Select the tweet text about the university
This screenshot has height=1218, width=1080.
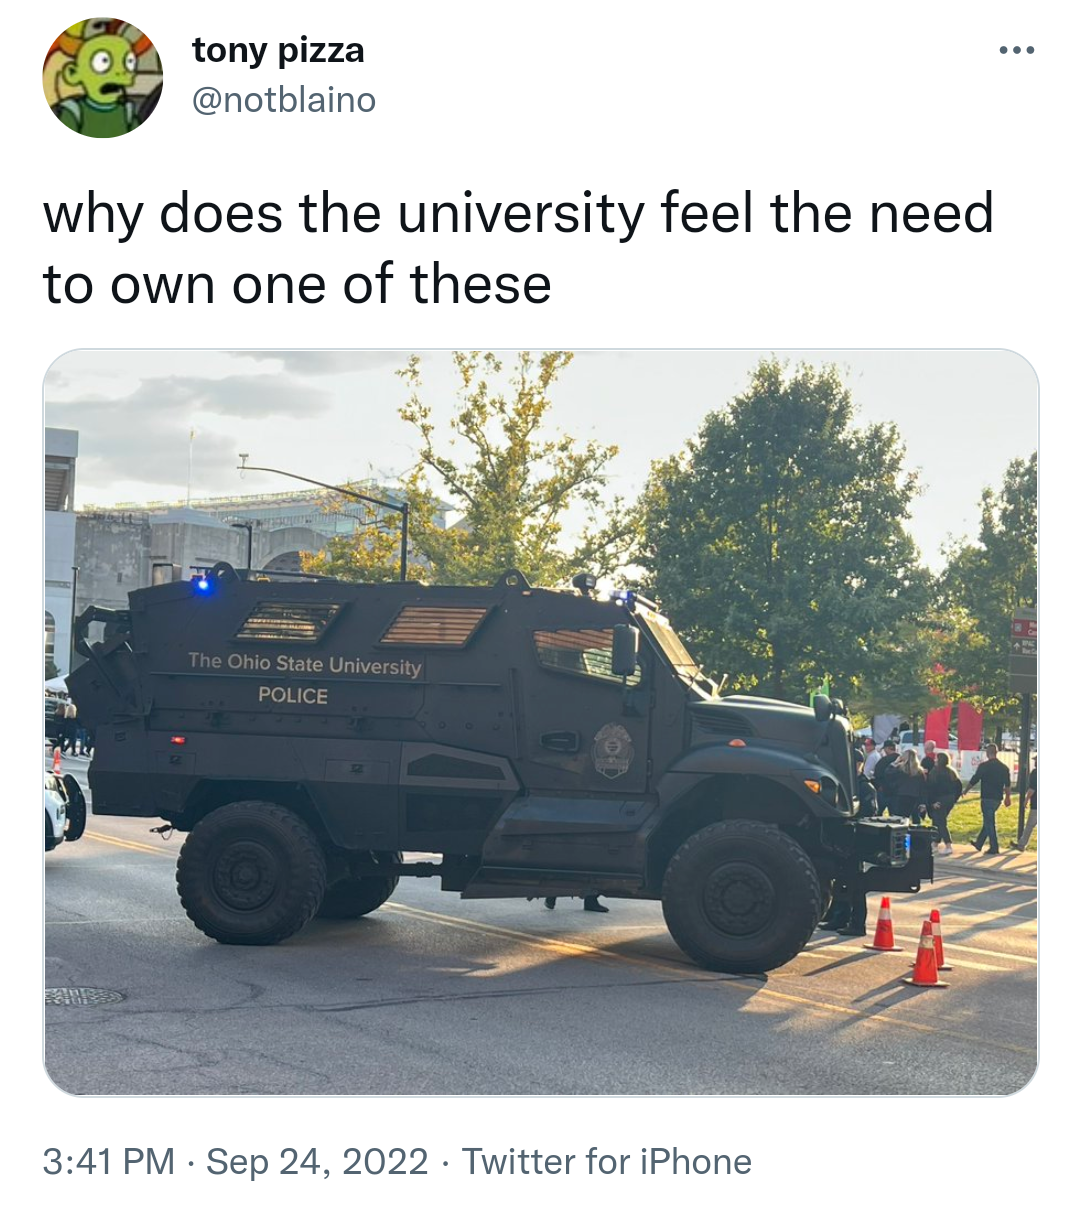pyautogui.click(x=518, y=248)
